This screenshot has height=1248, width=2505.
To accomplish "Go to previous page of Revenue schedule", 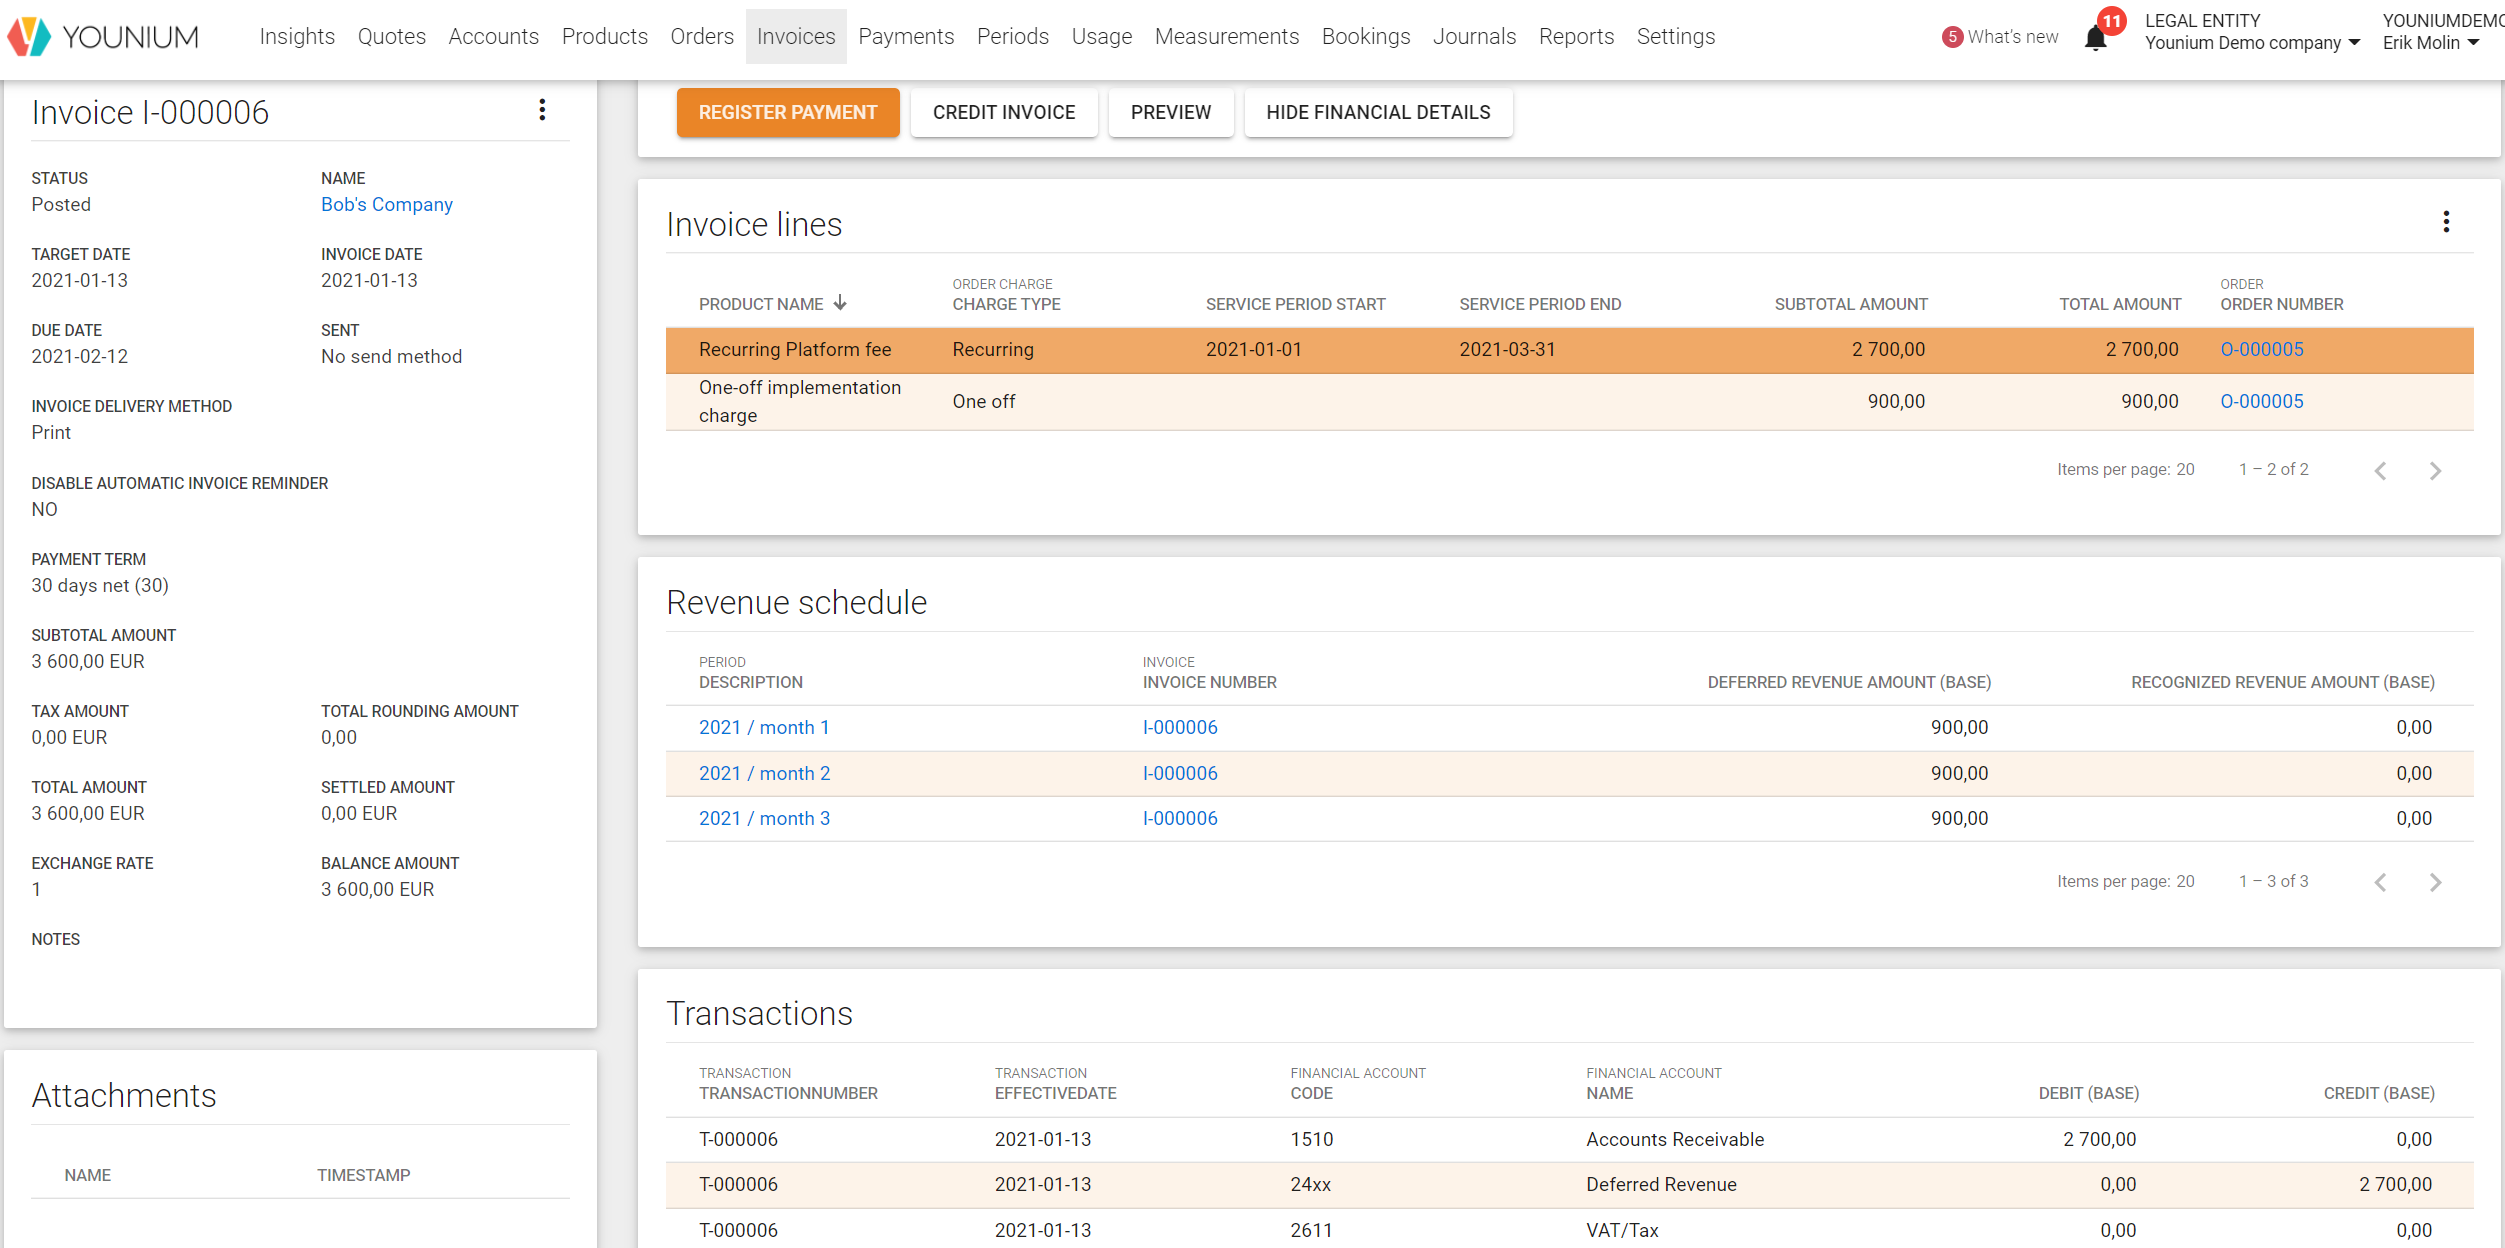I will coord(2381,882).
